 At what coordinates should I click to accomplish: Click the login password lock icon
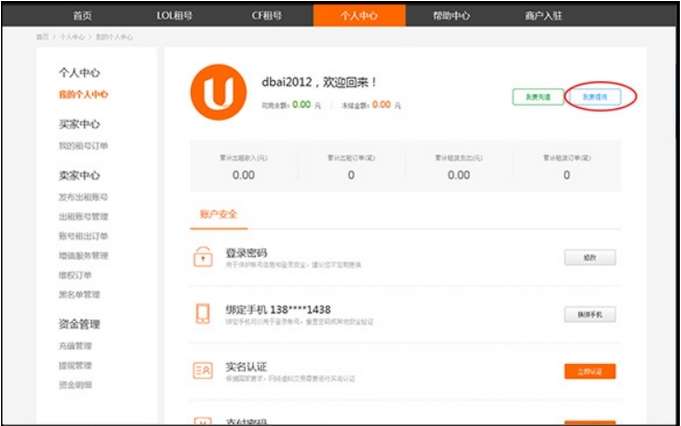tap(203, 257)
